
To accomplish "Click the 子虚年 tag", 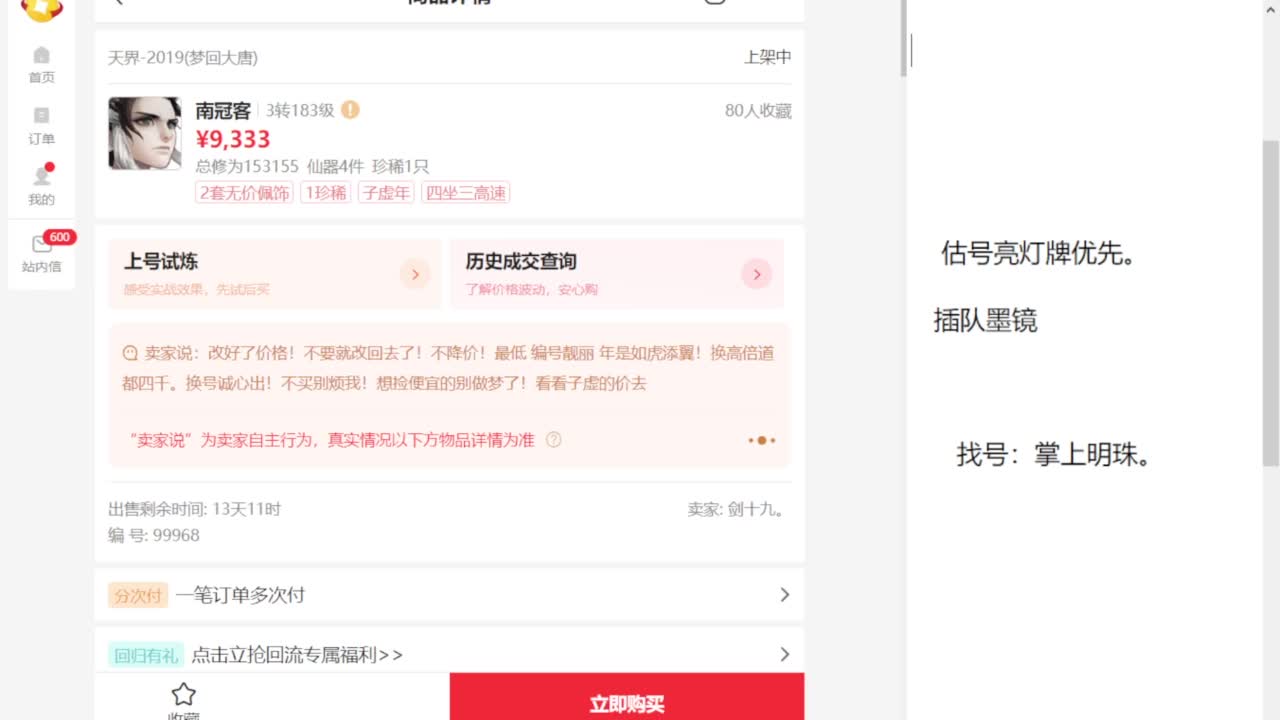I will tap(386, 193).
